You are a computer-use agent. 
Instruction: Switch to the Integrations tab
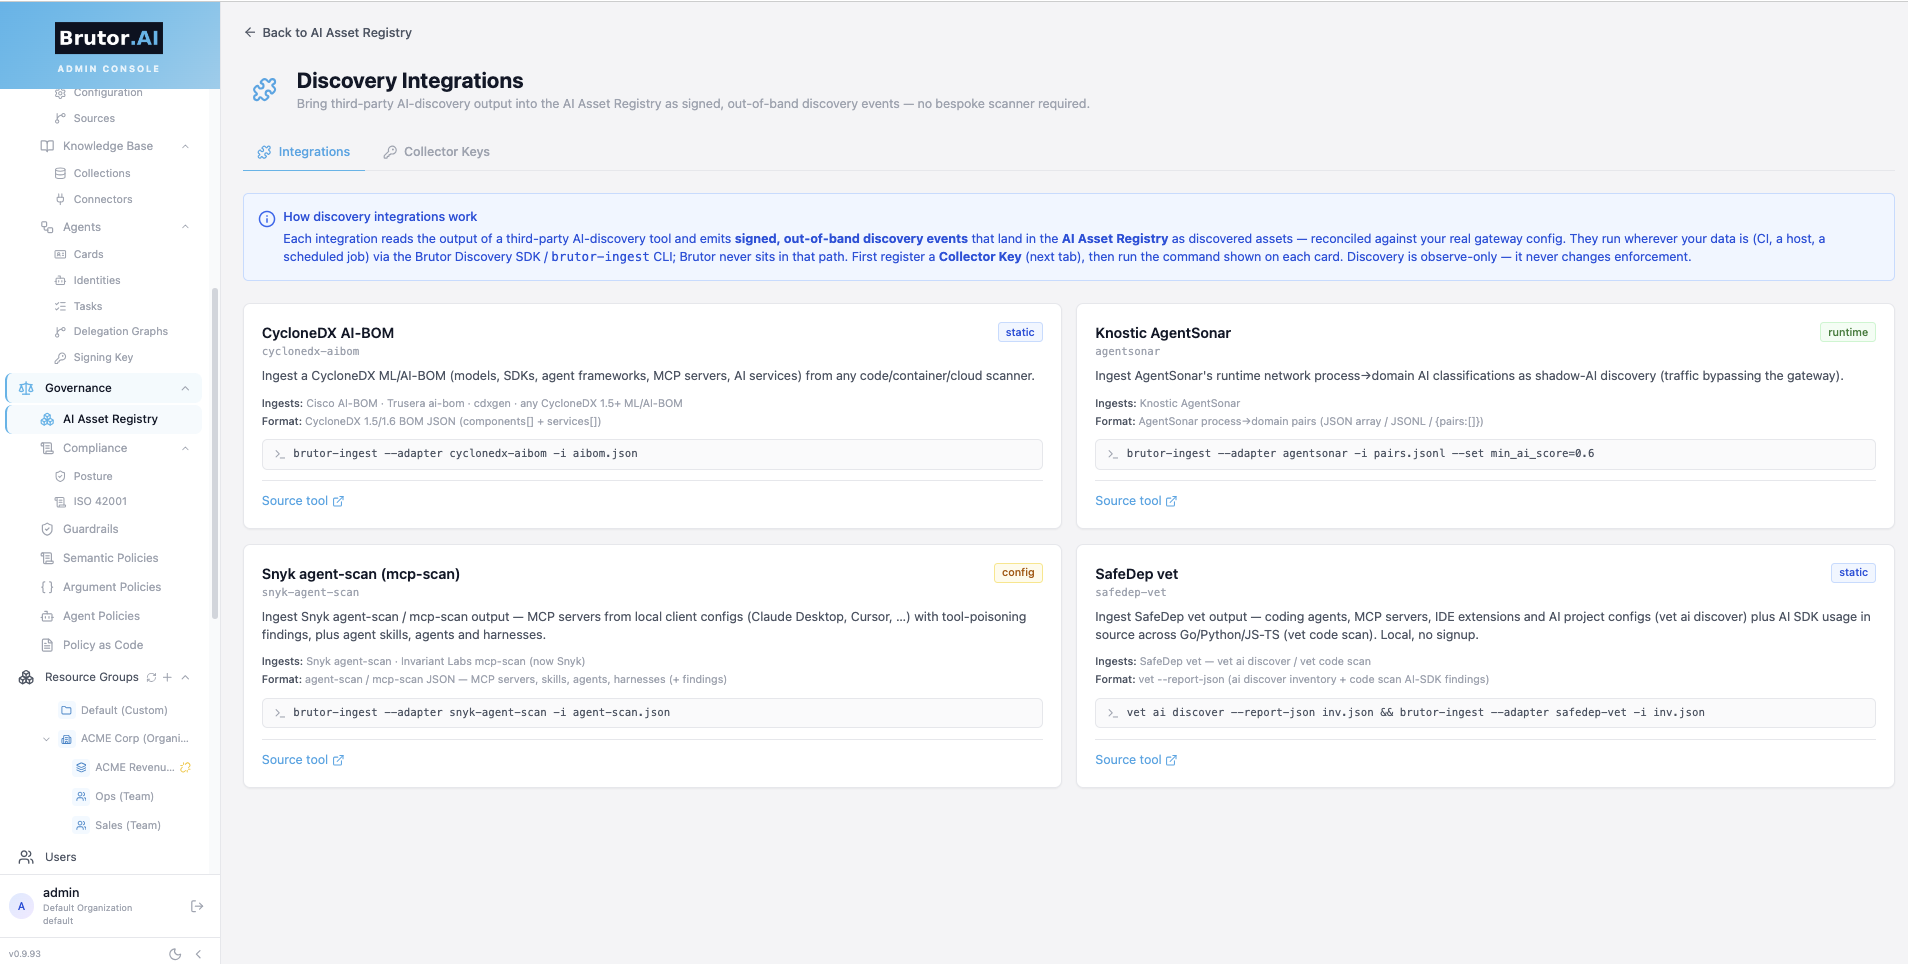point(304,152)
